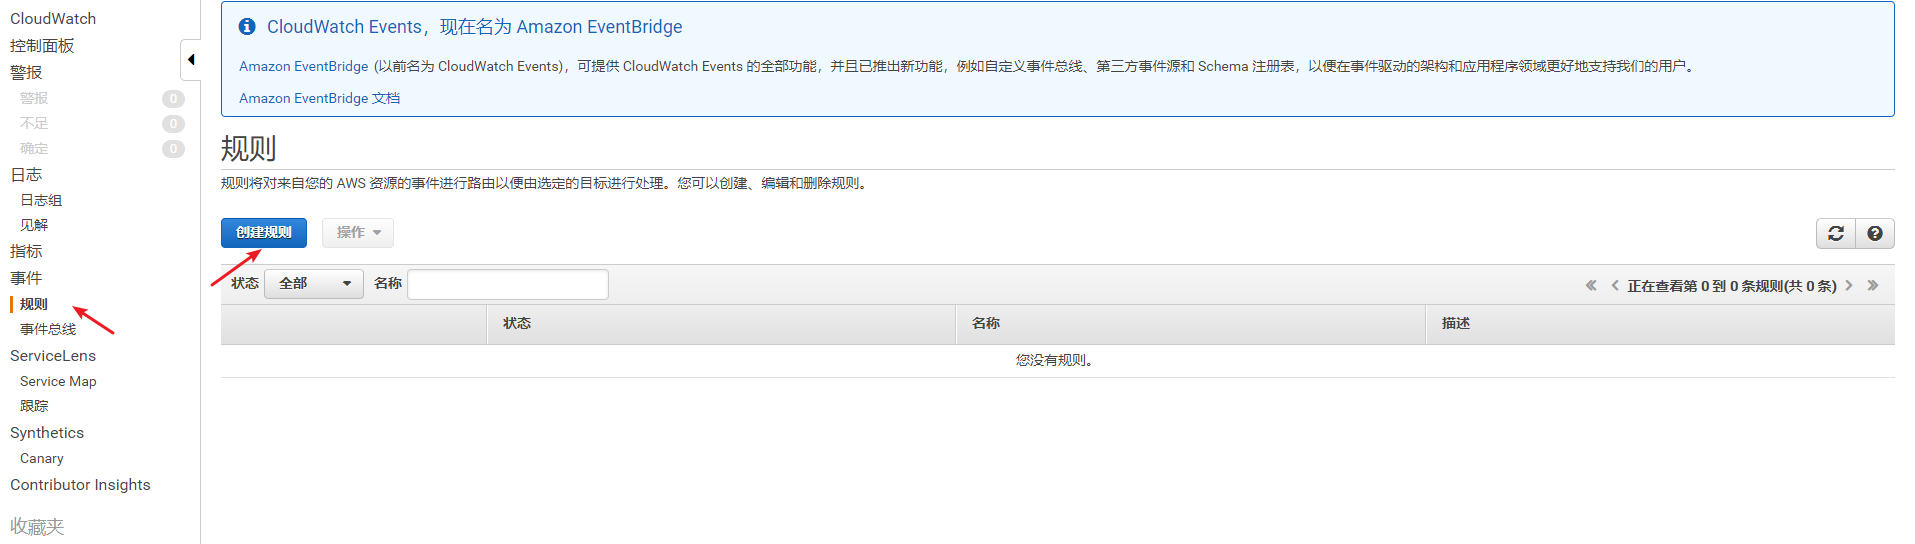1915x544 pixels.
Task: Open Contributor Insights in sidebar
Action: [80, 485]
